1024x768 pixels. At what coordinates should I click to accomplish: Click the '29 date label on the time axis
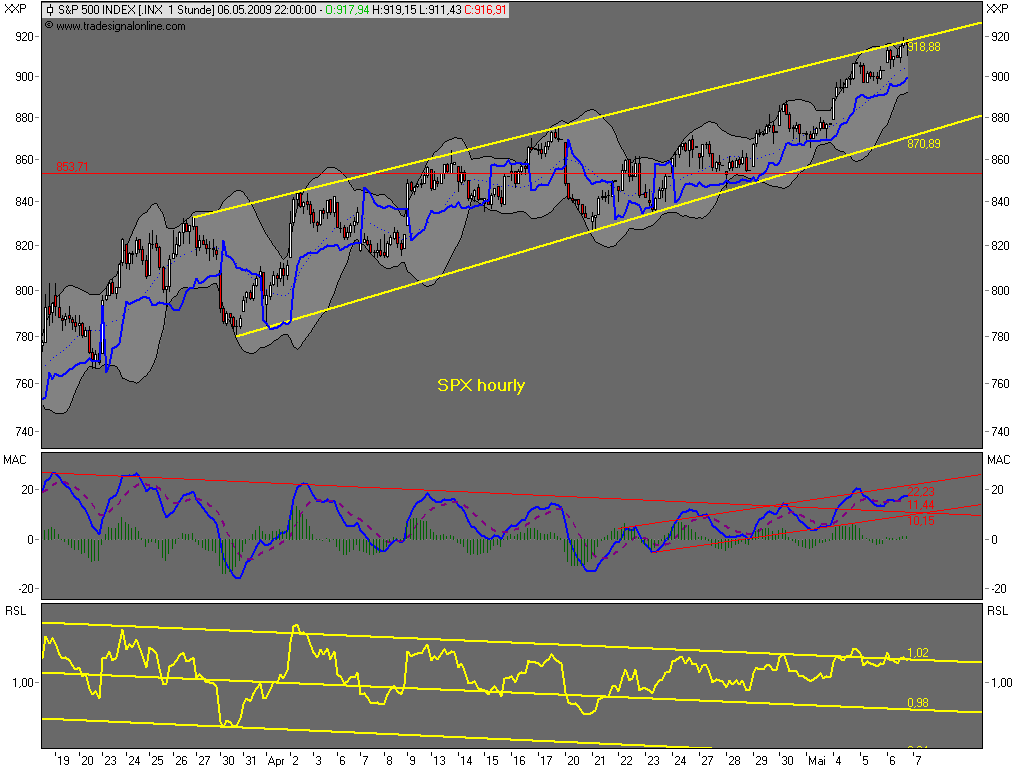[760, 761]
